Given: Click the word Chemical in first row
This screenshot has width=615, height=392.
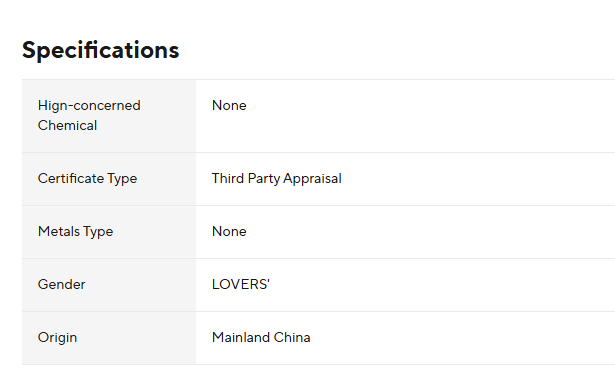Looking at the screenshot, I should [x=67, y=126].
